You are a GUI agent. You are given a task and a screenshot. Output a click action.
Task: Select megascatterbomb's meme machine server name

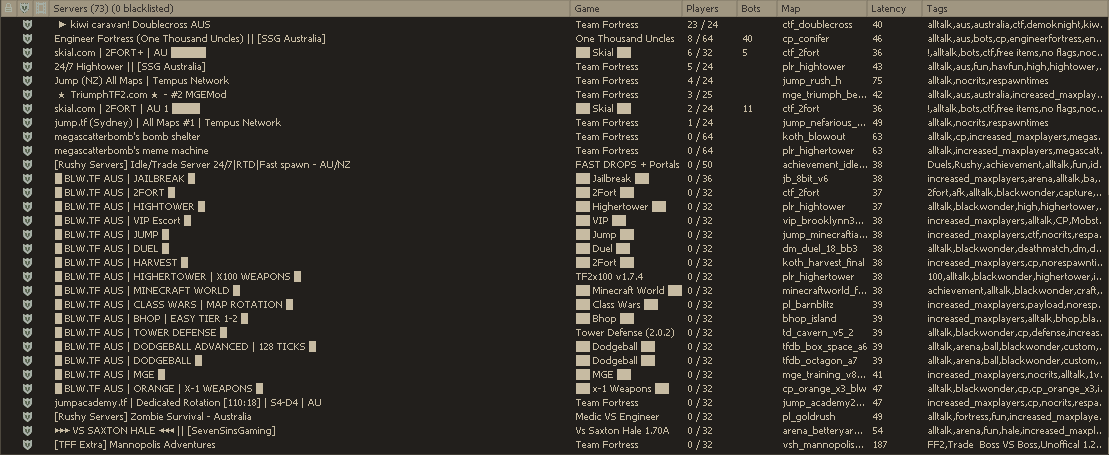[131, 151]
